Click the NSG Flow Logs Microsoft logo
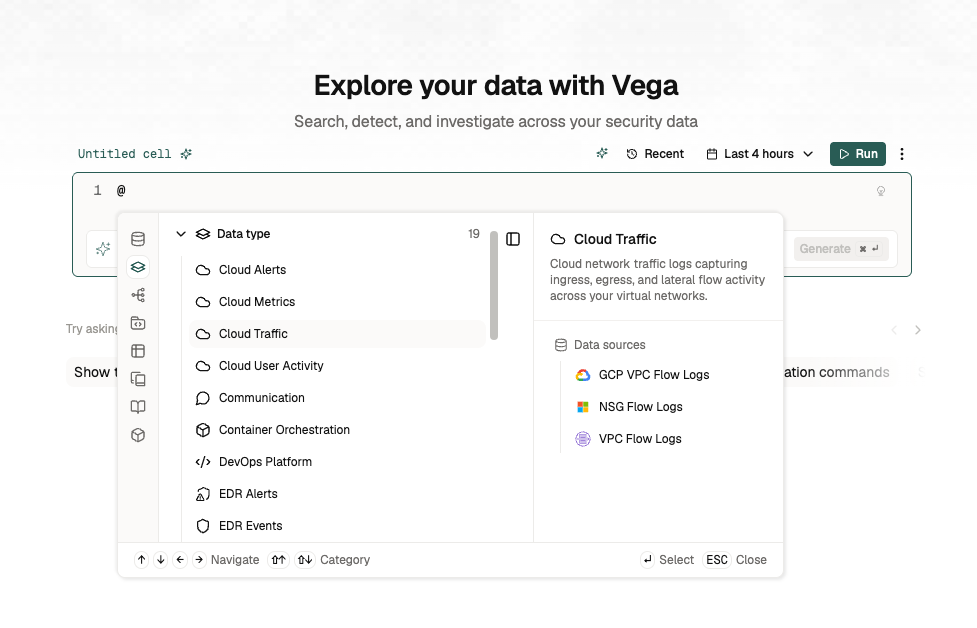The image size is (977, 628). 583,407
